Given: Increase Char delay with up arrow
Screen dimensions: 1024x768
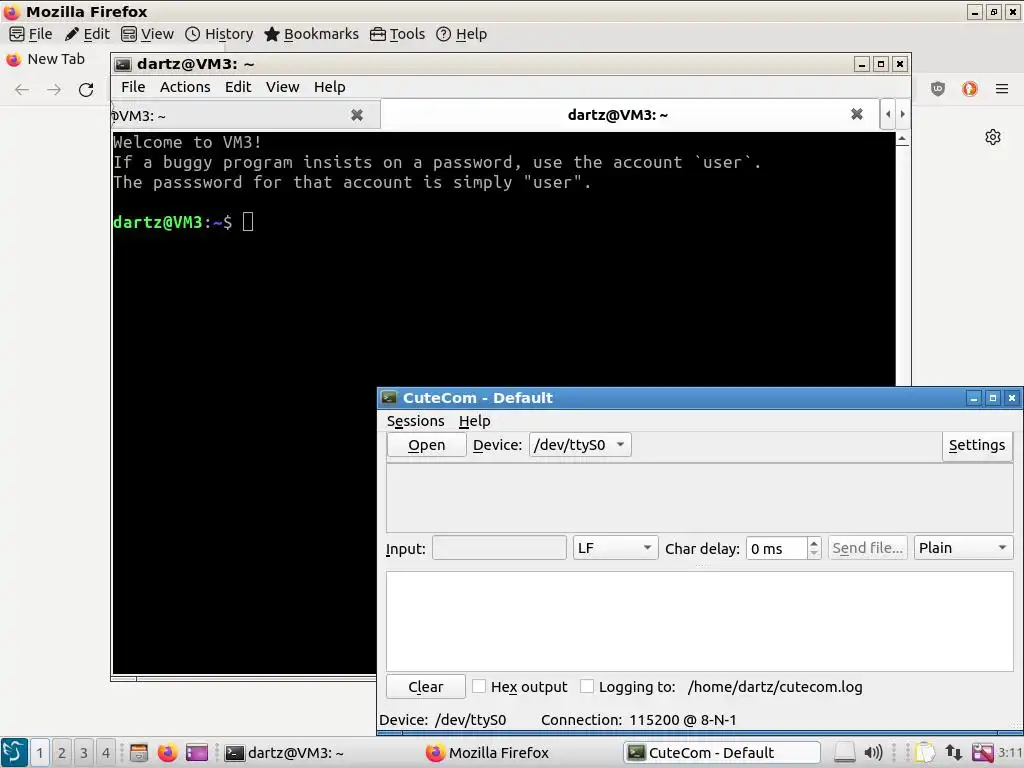Looking at the screenshot, I should pyautogui.click(x=814, y=542).
